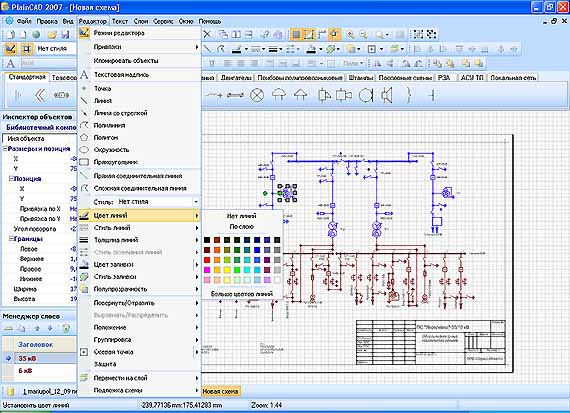Pick the magenta swatch in the line color palette
Screen dimensions: 570x413
[207, 270]
